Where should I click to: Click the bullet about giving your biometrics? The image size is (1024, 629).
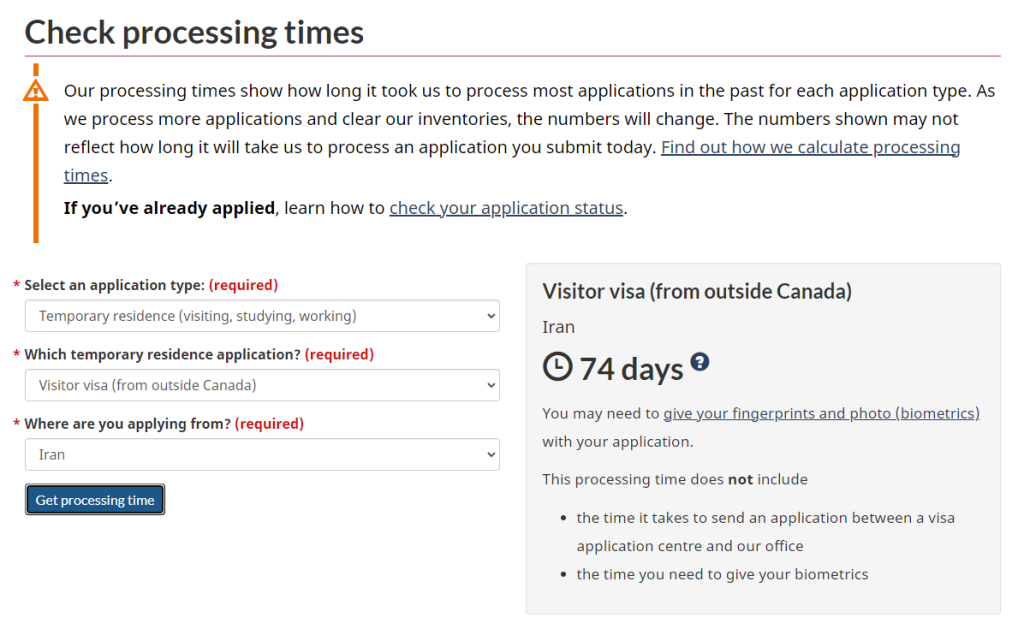[722, 574]
